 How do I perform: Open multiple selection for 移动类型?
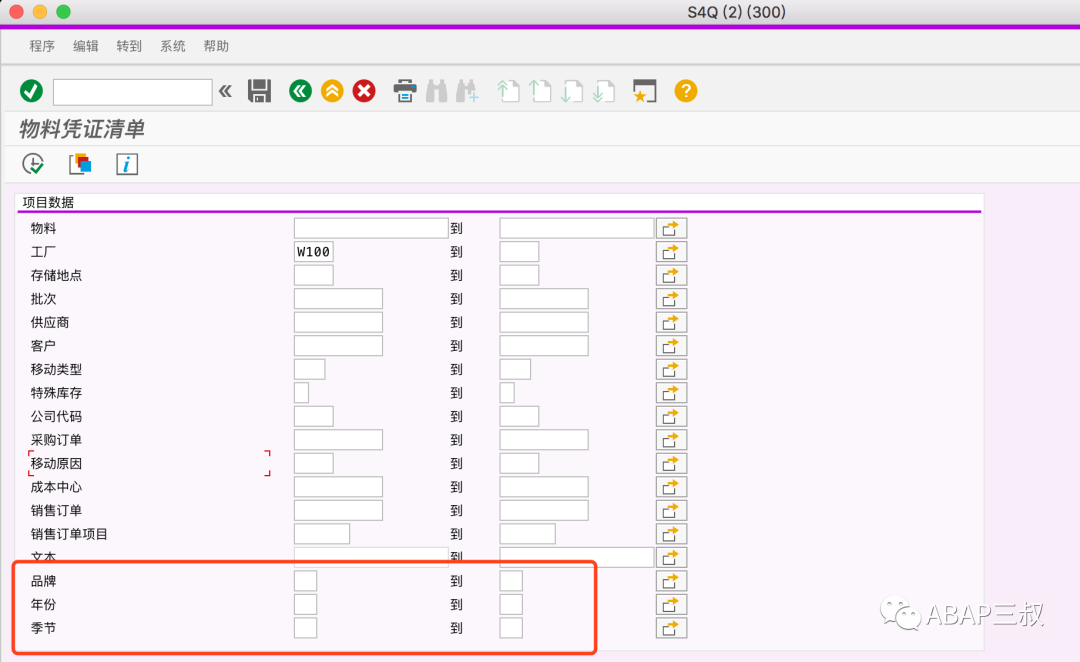[x=671, y=369]
